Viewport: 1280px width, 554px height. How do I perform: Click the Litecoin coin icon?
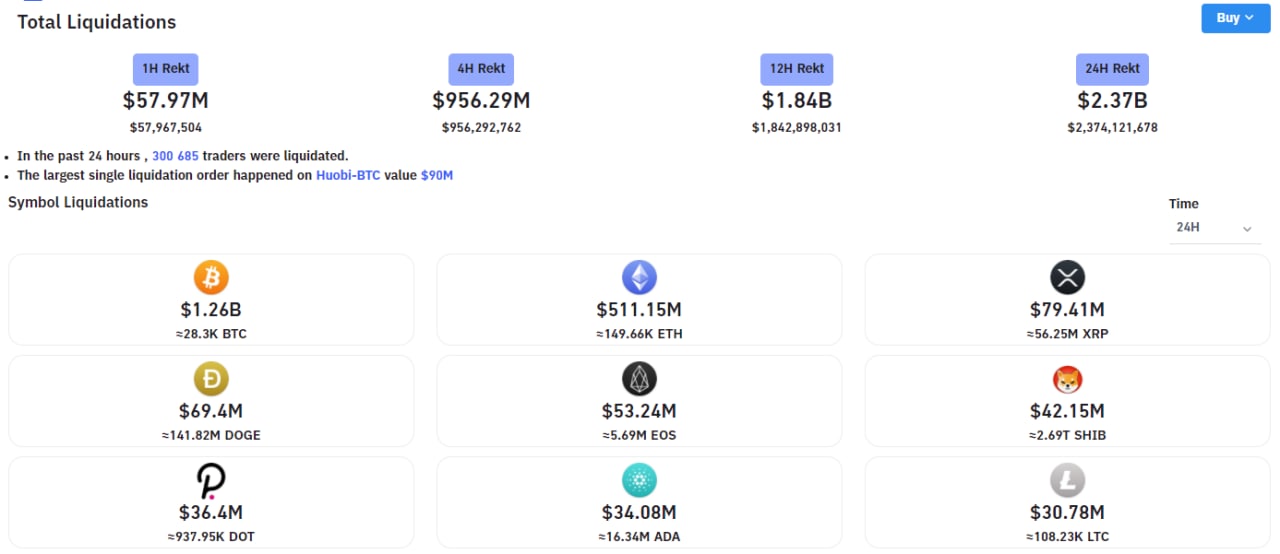(1067, 480)
